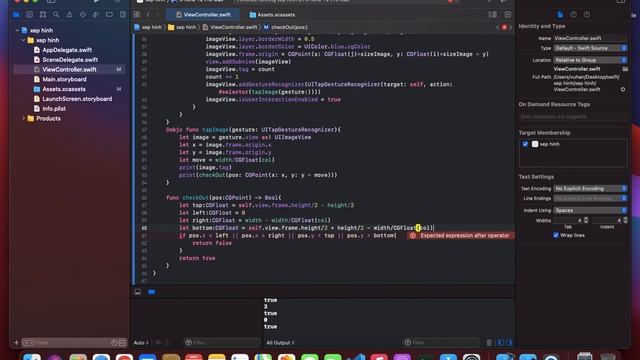This screenshot has height=360, width=640.
Task: Collapse the xep hinh project root
Action: (17, 30)
